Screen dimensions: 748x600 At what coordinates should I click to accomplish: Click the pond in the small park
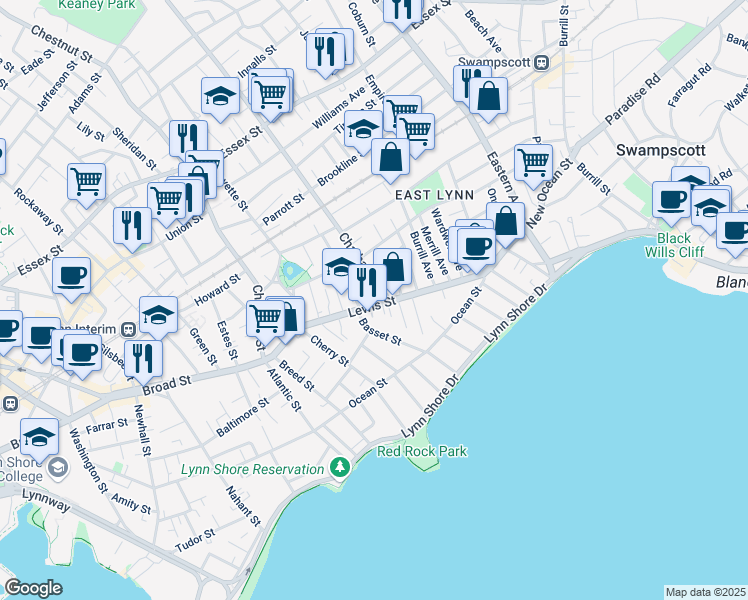pyautogui.click(x=291, y=271)
